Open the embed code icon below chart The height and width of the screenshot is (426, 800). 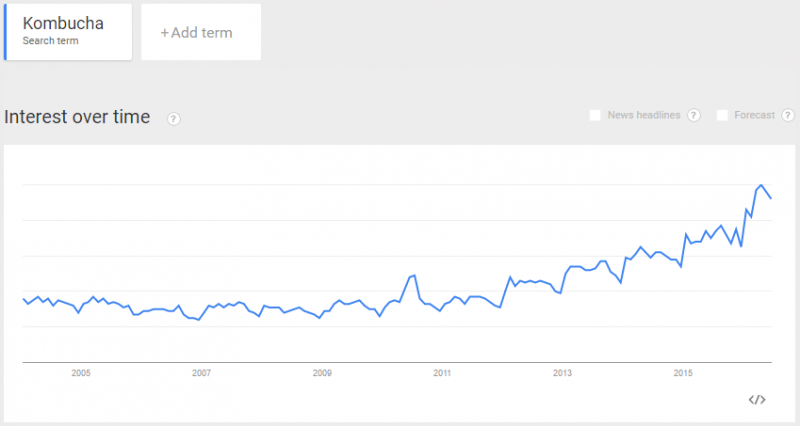pyautogui.click(x=757, y=400)
